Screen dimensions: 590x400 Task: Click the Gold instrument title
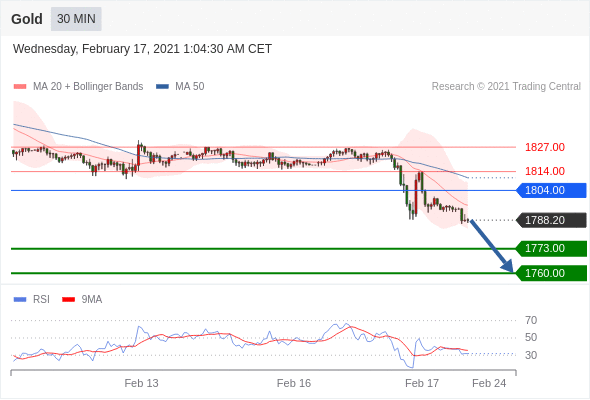click(x=27, y=19)
